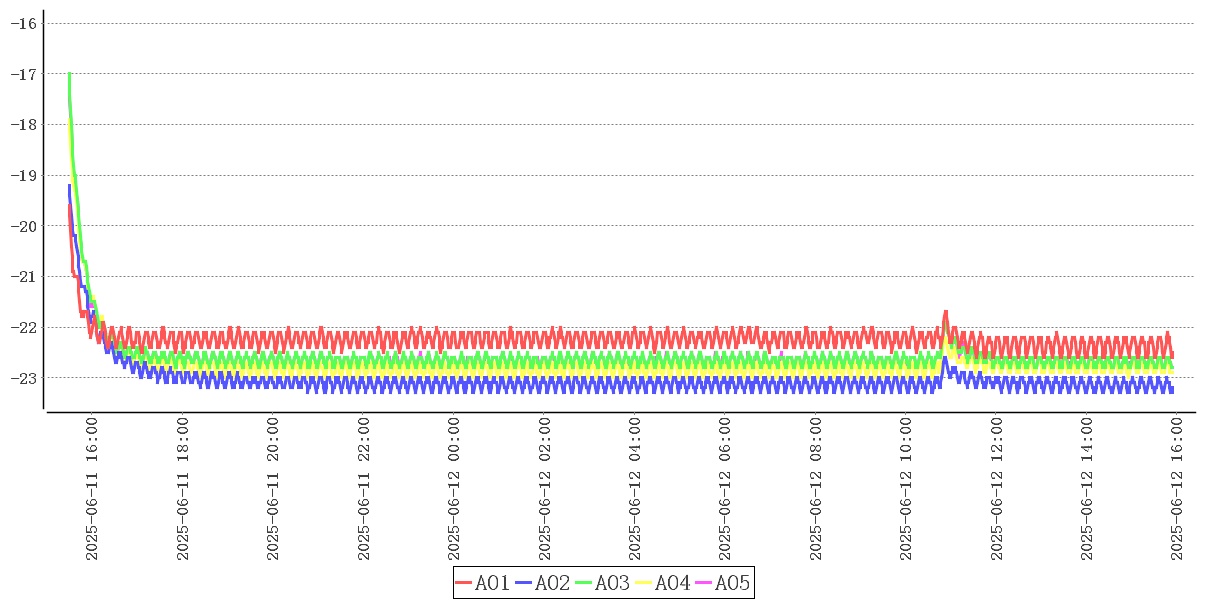
Task: Toggle the A01 series legend label
Action: pyautogui.click(x=493, y=583)
